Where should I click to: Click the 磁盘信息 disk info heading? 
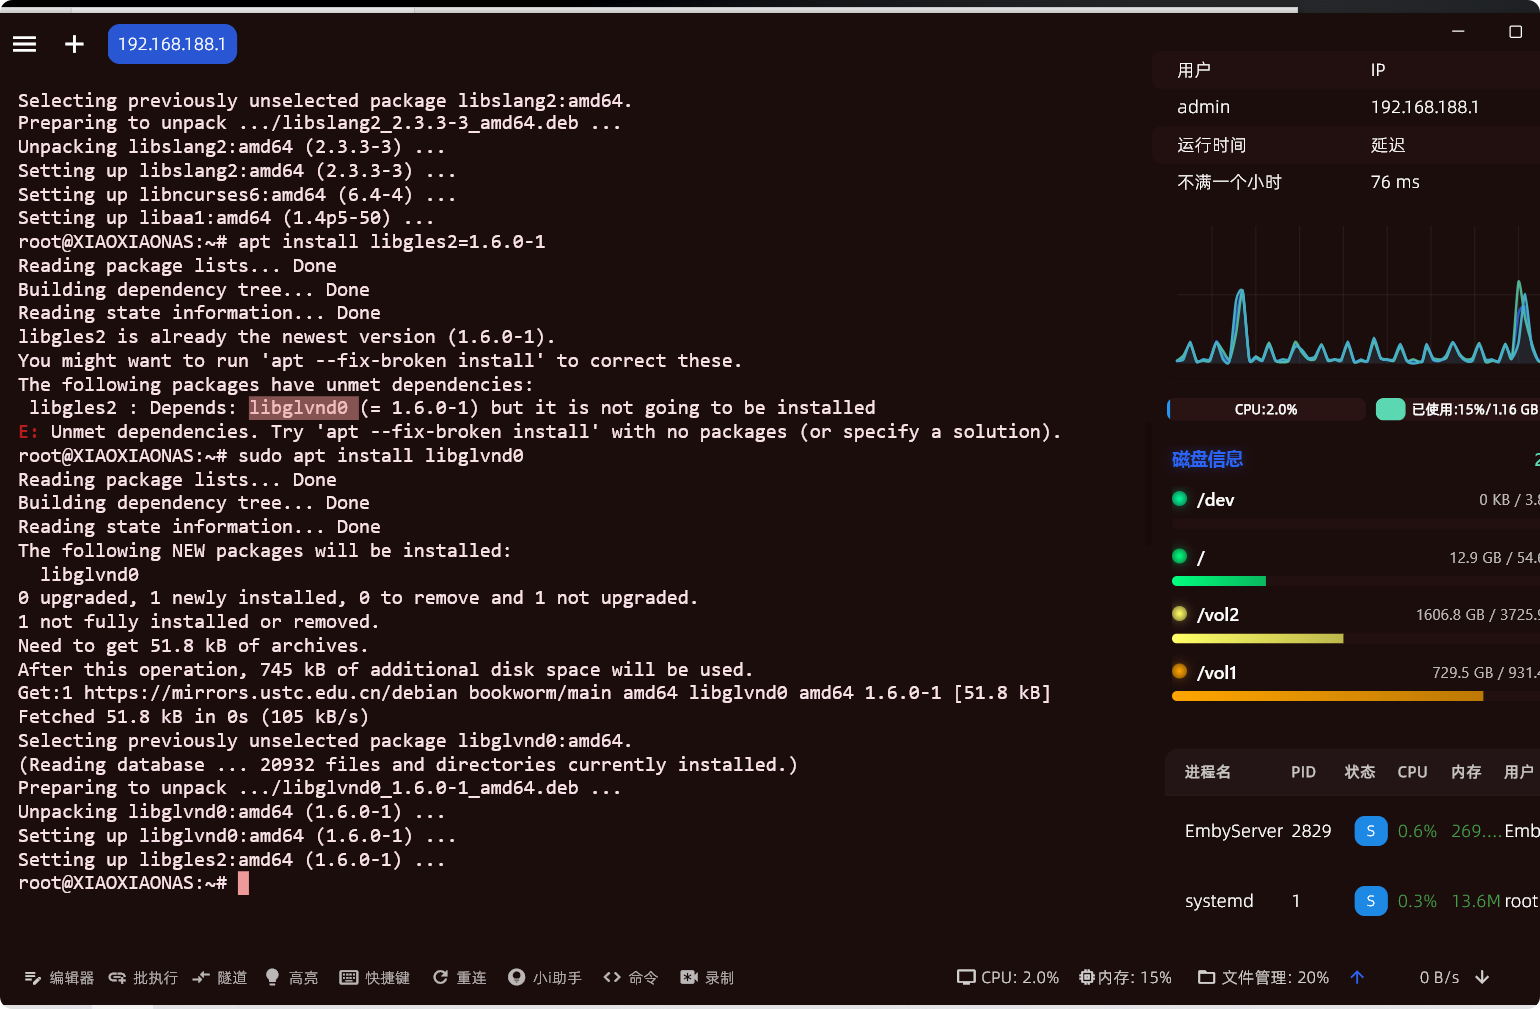(x=1207, y=459)
